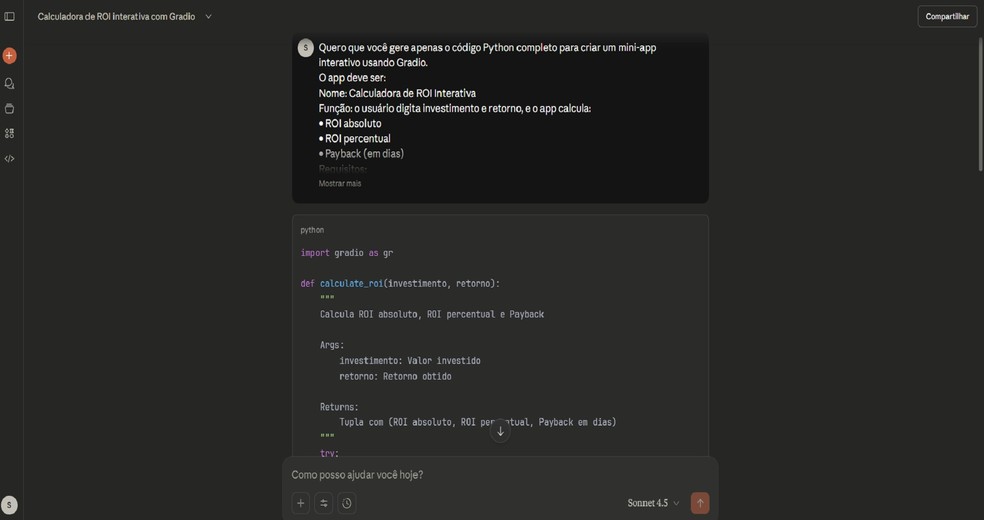Open the Code icon in the sidebar
Viewport: 984px width, 520px height.
click(x=9, y=159)
